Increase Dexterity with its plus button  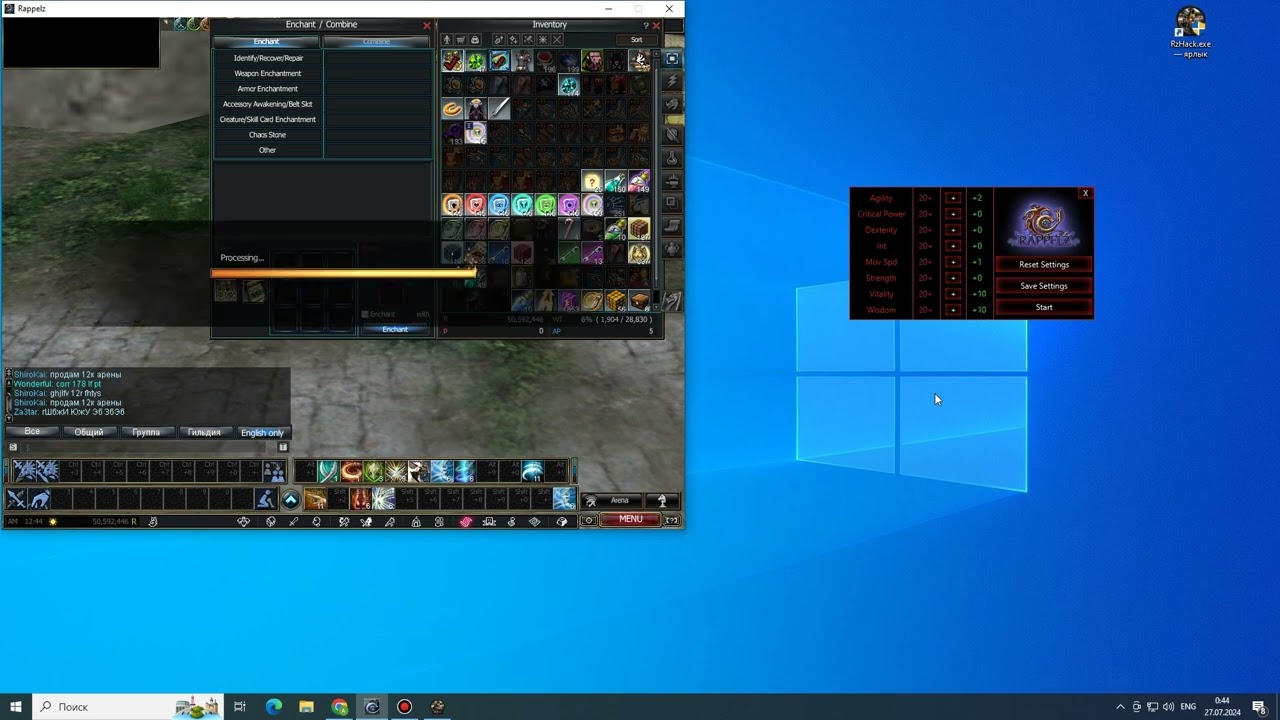[953, 230]
